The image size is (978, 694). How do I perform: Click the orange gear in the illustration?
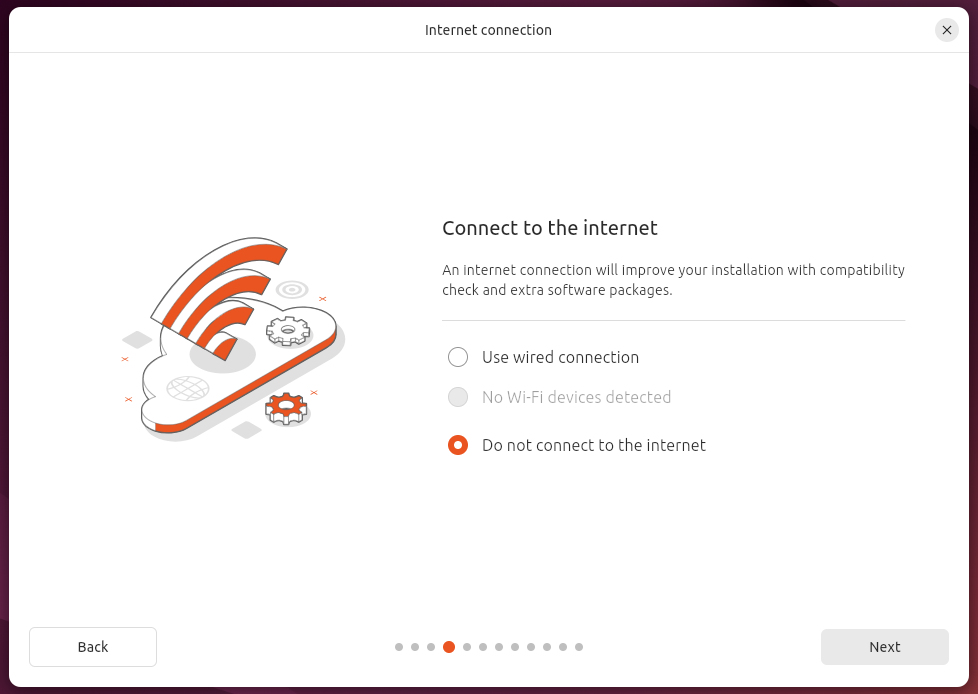[x=286, y=408]
